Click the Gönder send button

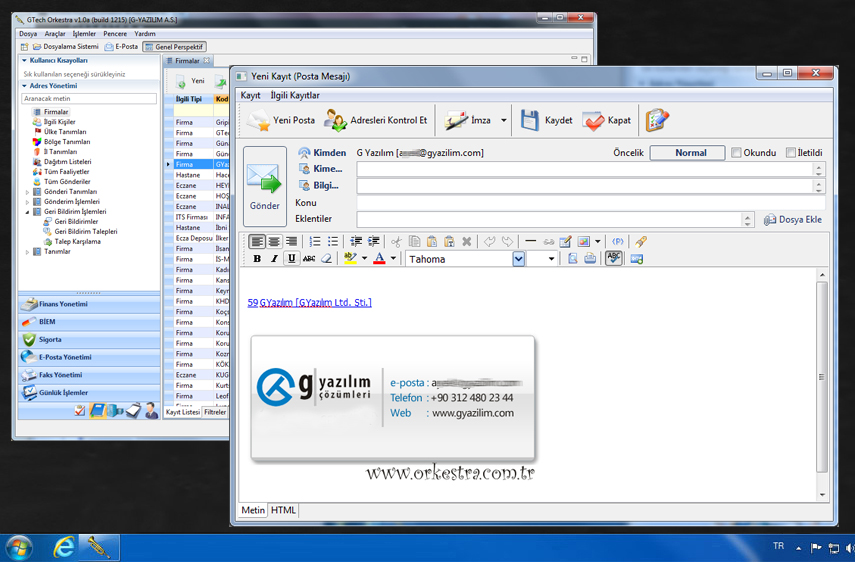(x=264, y=186)
